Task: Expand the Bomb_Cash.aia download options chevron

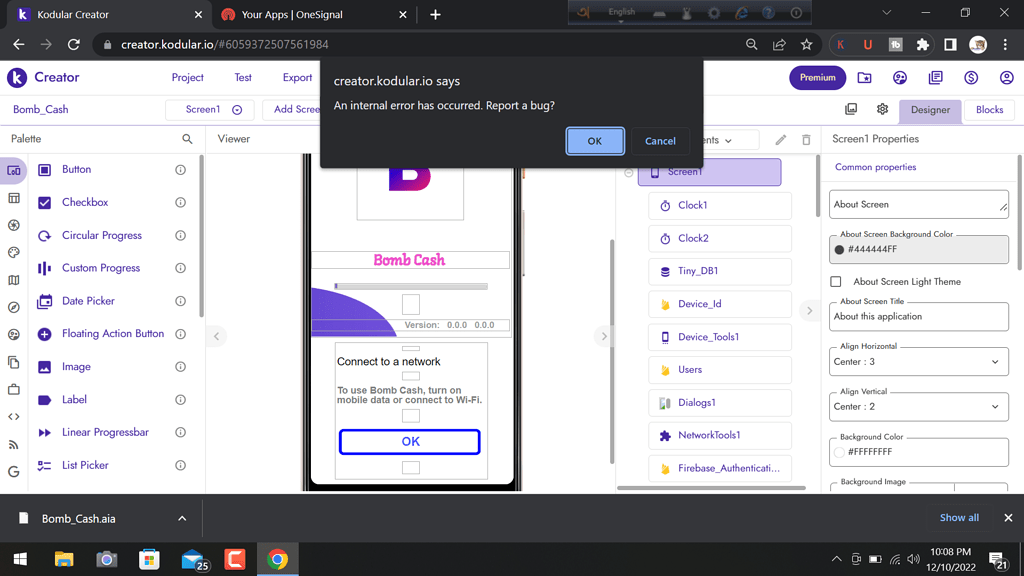Action: [182, 519]
